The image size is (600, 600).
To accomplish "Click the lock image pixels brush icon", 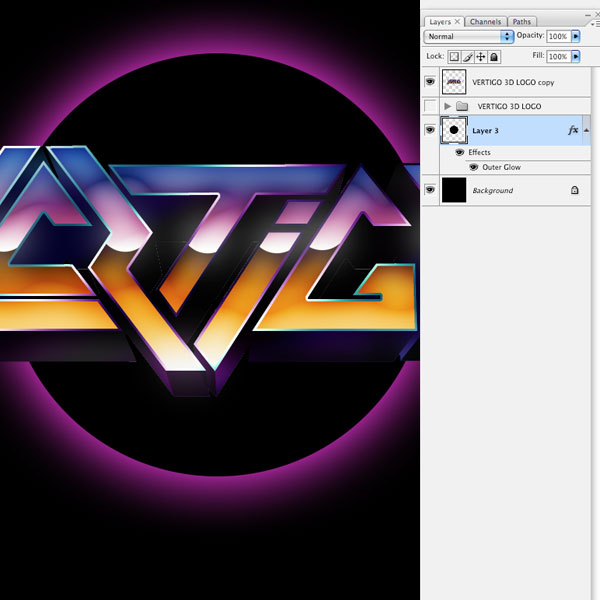I will (465, 57).
